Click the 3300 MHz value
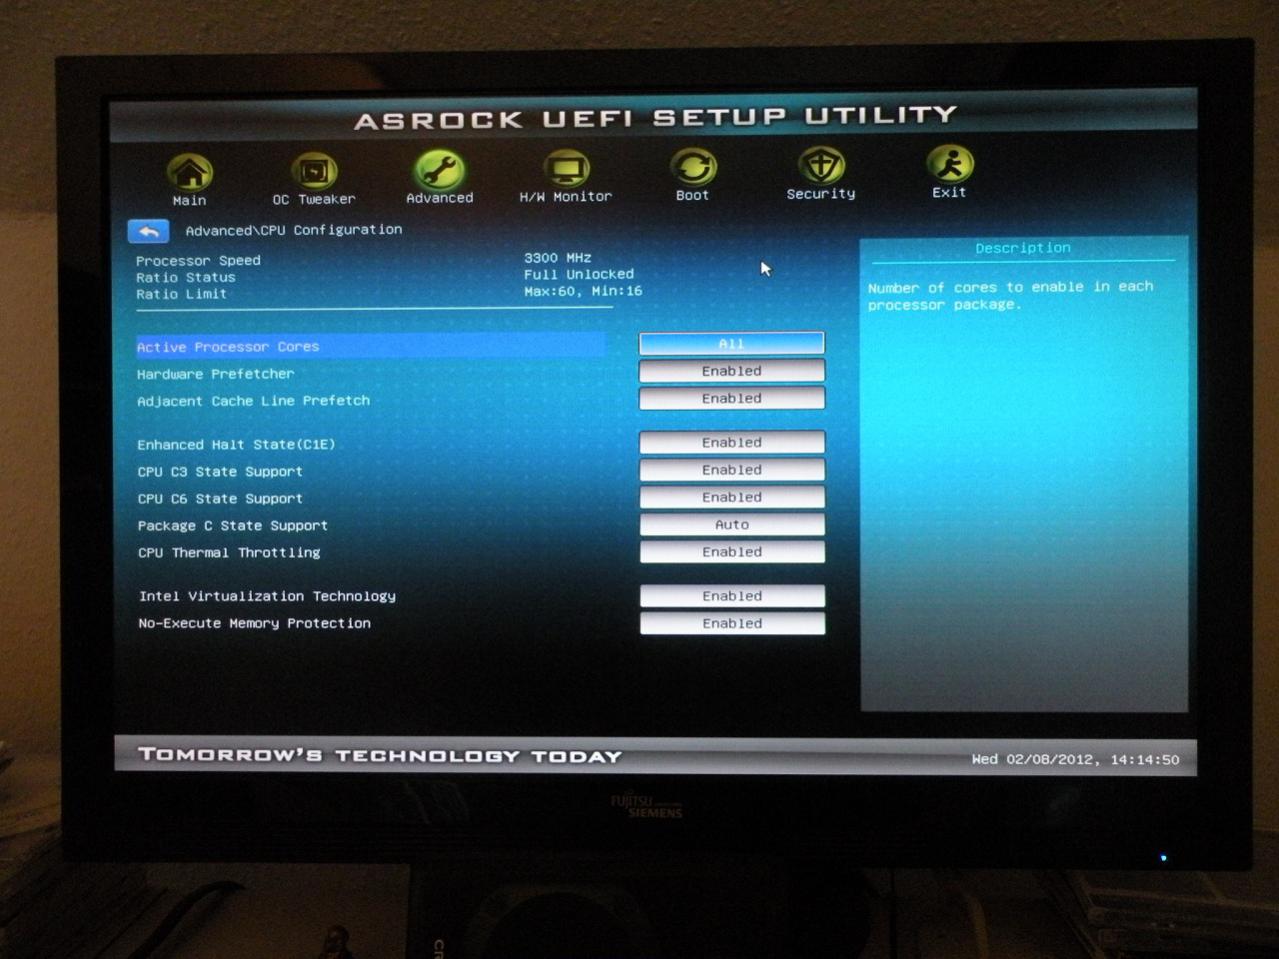 tap(558, 258)
